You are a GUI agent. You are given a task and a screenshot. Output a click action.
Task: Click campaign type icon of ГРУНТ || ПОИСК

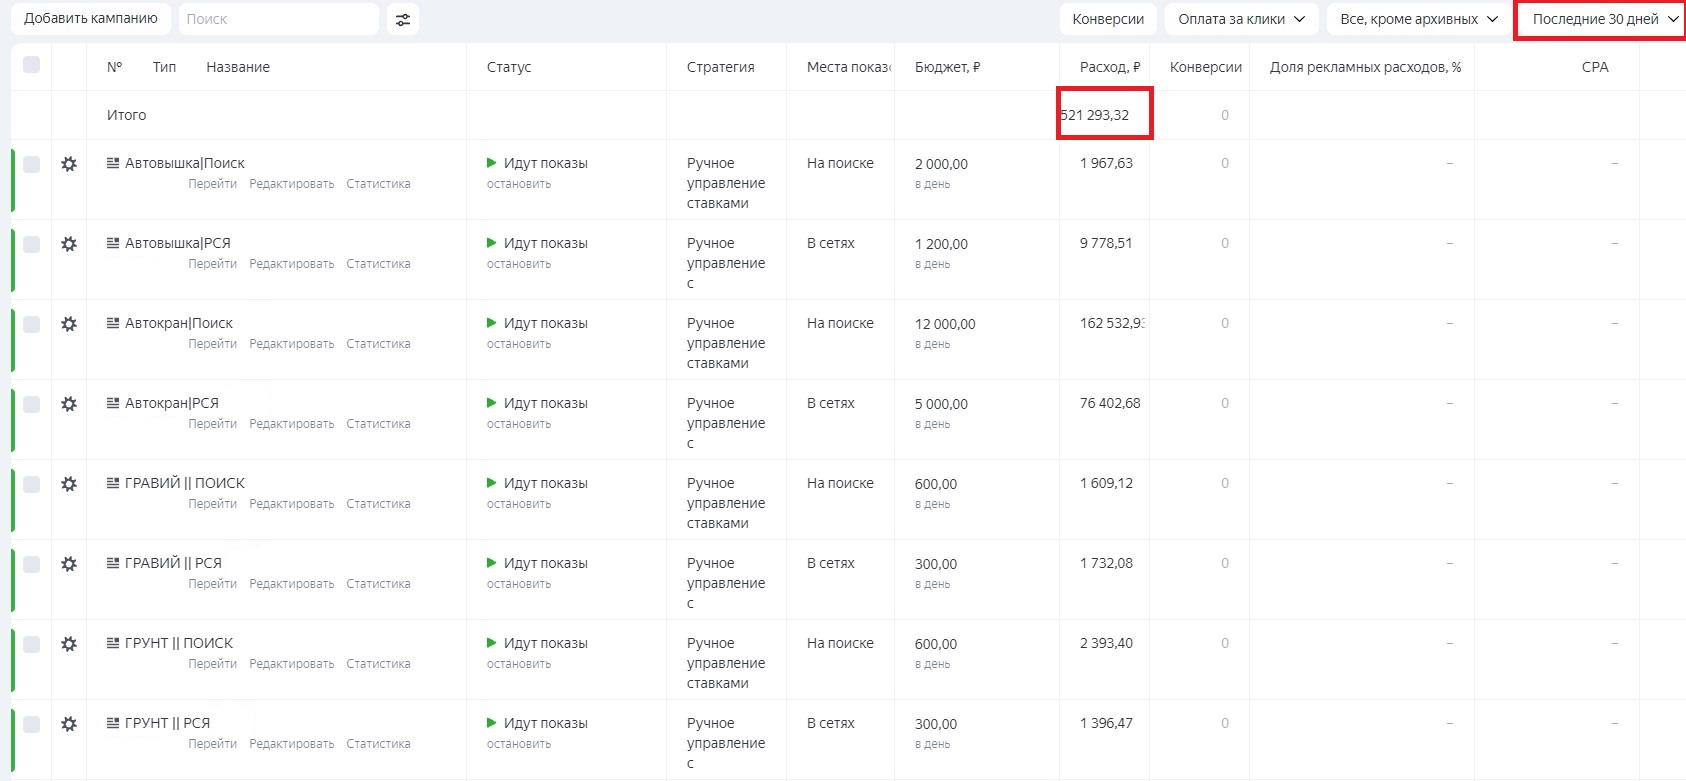tap(113, 643)
